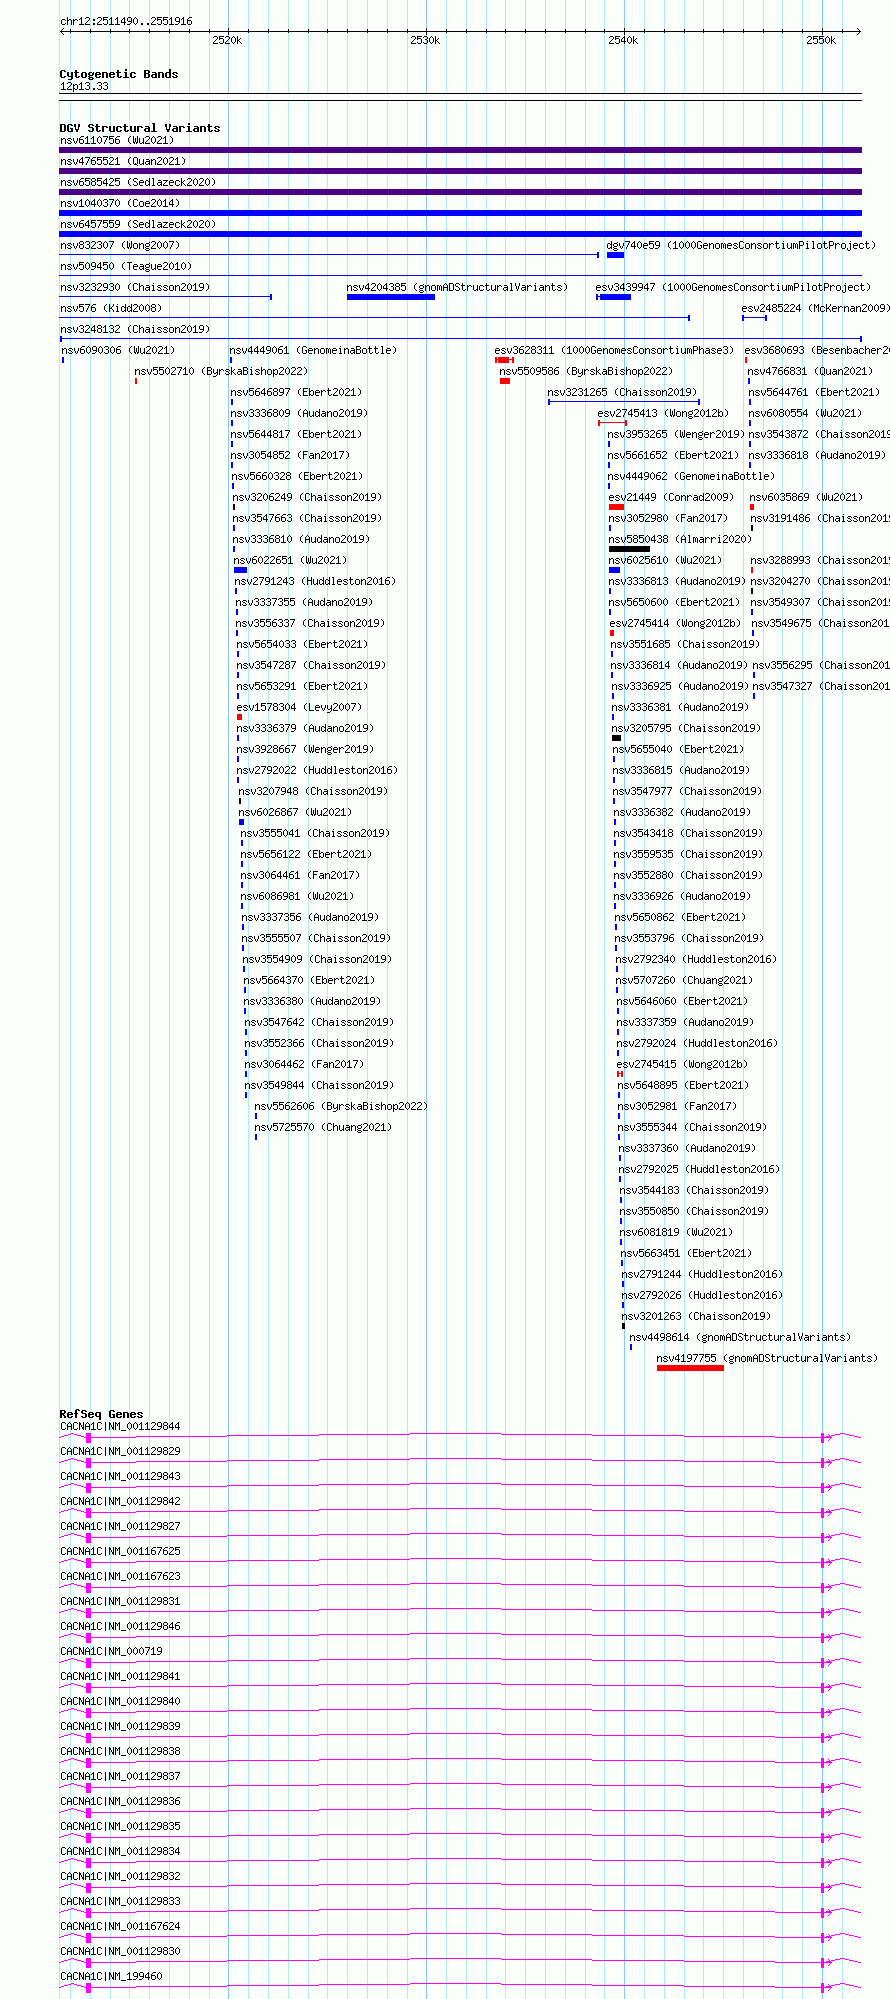Click the 2530k ruler position label
The height and width of the screenshot is (1999, 890).
425,40
